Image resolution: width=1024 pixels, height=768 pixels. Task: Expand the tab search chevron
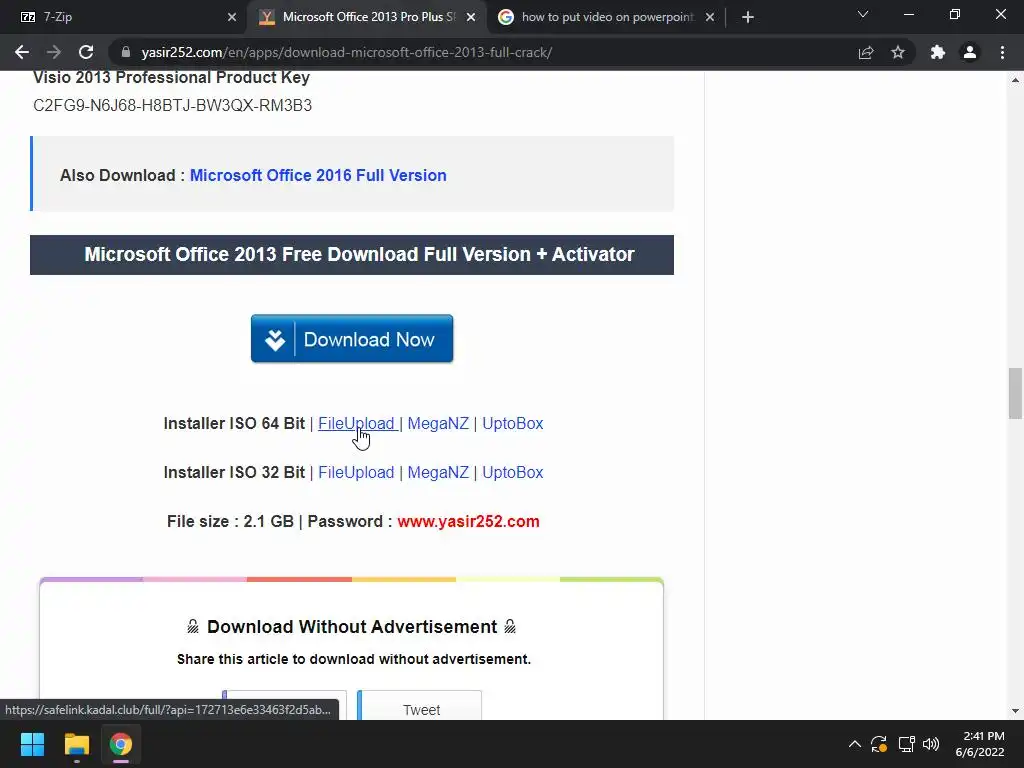863,14
